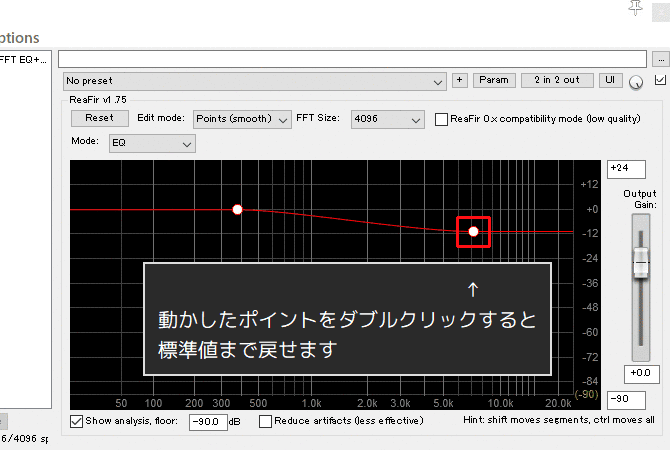Viewport: 670px width, 450px height.
Task: Enable Reduce artifacts checkbox
Action: pos(265,421)
